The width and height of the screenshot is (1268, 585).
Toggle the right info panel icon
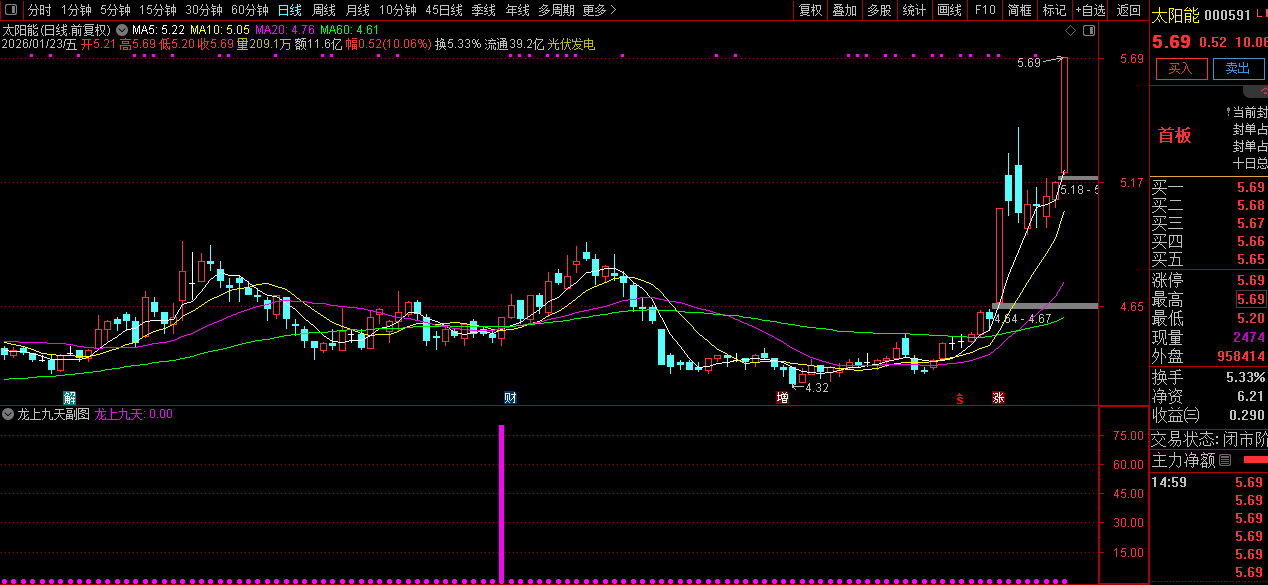(1089, 31)
